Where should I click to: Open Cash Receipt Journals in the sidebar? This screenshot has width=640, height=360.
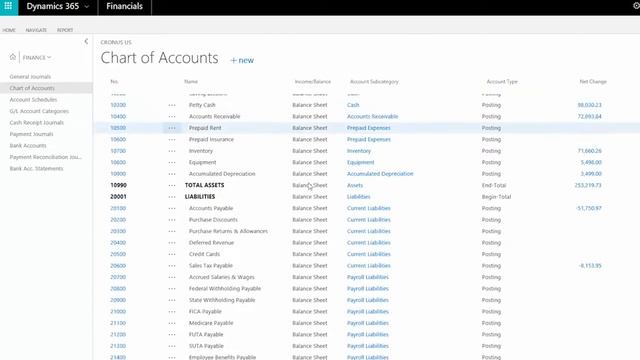point(37,122)
